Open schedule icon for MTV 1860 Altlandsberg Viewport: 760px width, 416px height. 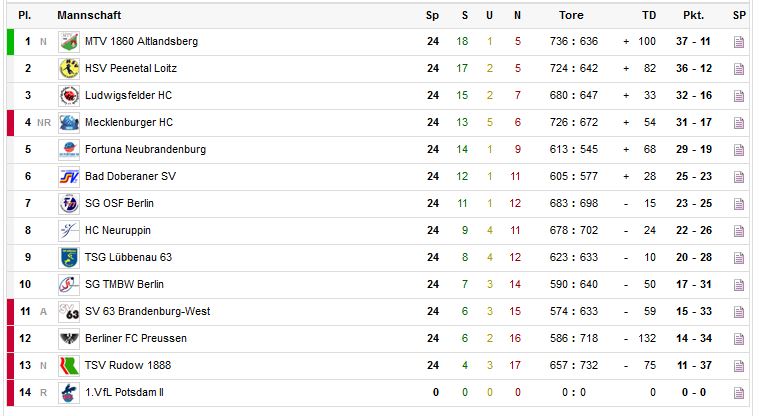pos(739,42)
